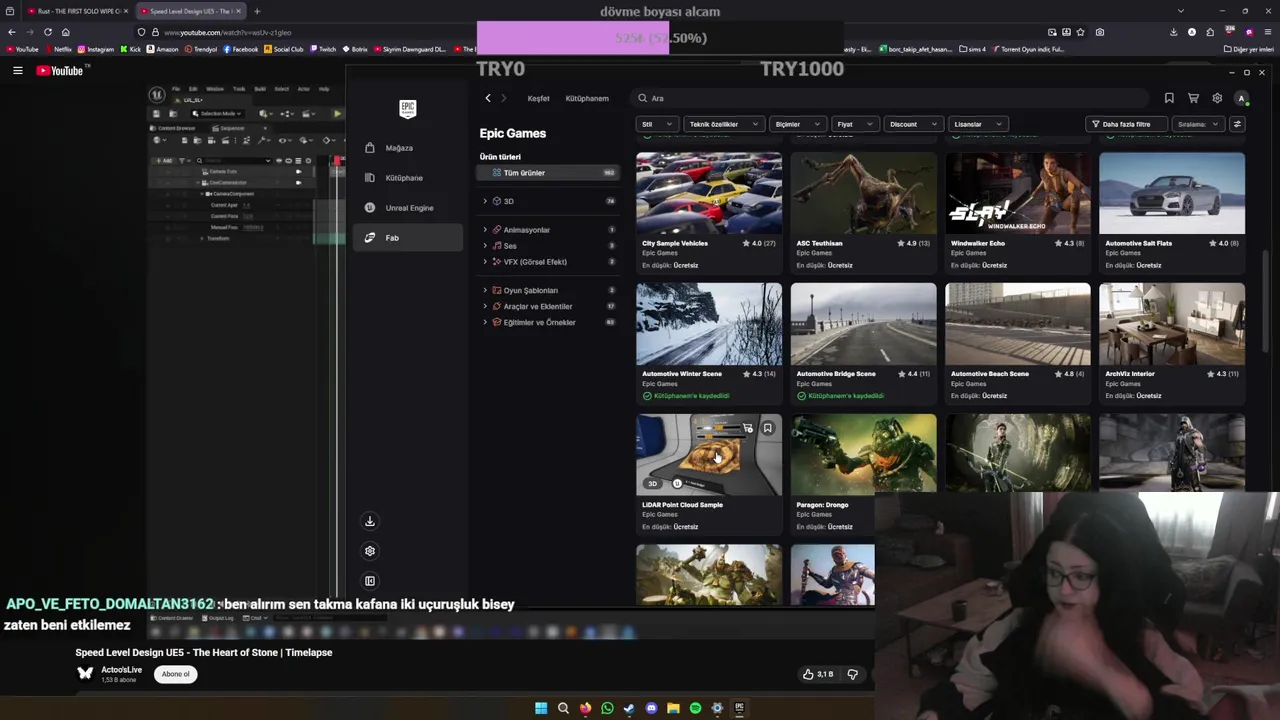Open ASC Teuthisan thumbnail

[x=864, y=193]
